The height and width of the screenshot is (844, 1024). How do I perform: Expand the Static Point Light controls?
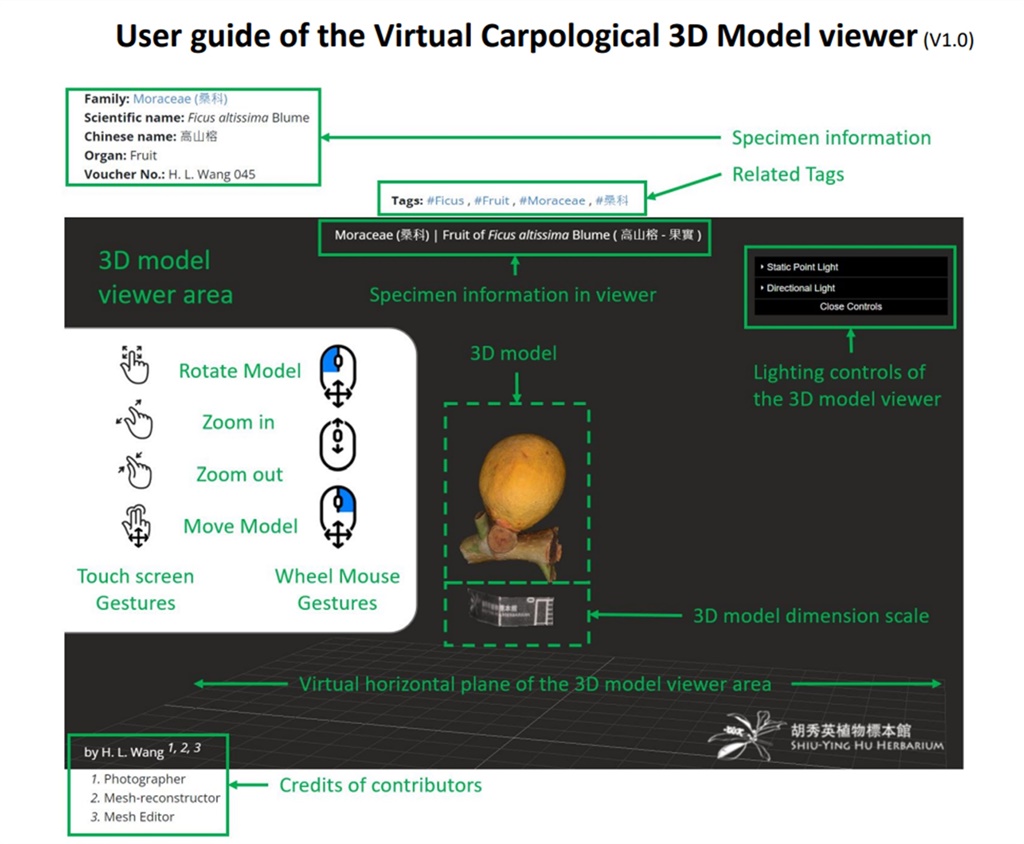pos(801,267)
